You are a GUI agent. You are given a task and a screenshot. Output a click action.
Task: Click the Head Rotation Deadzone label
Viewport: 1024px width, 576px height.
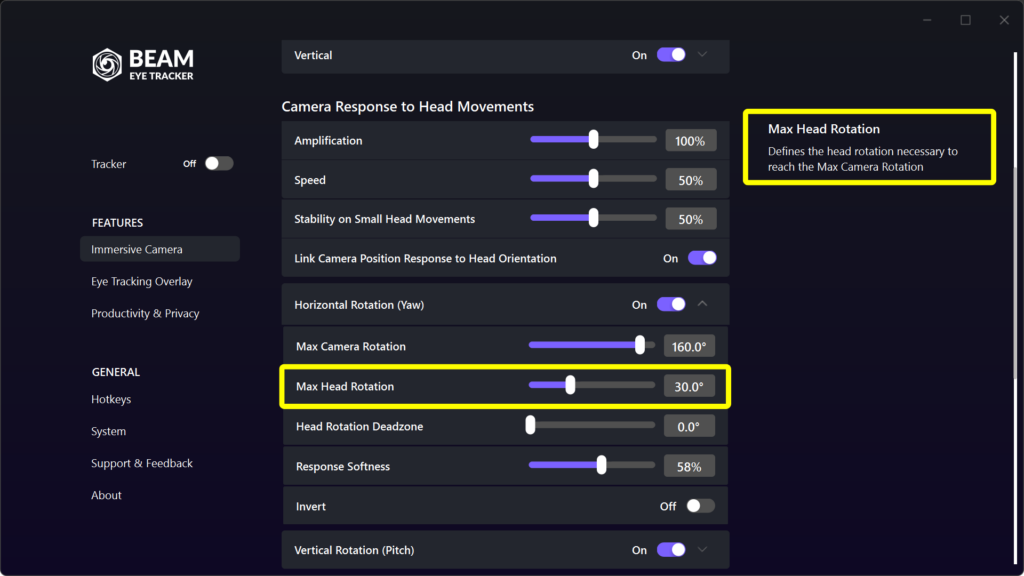click(x=359, y=426)
